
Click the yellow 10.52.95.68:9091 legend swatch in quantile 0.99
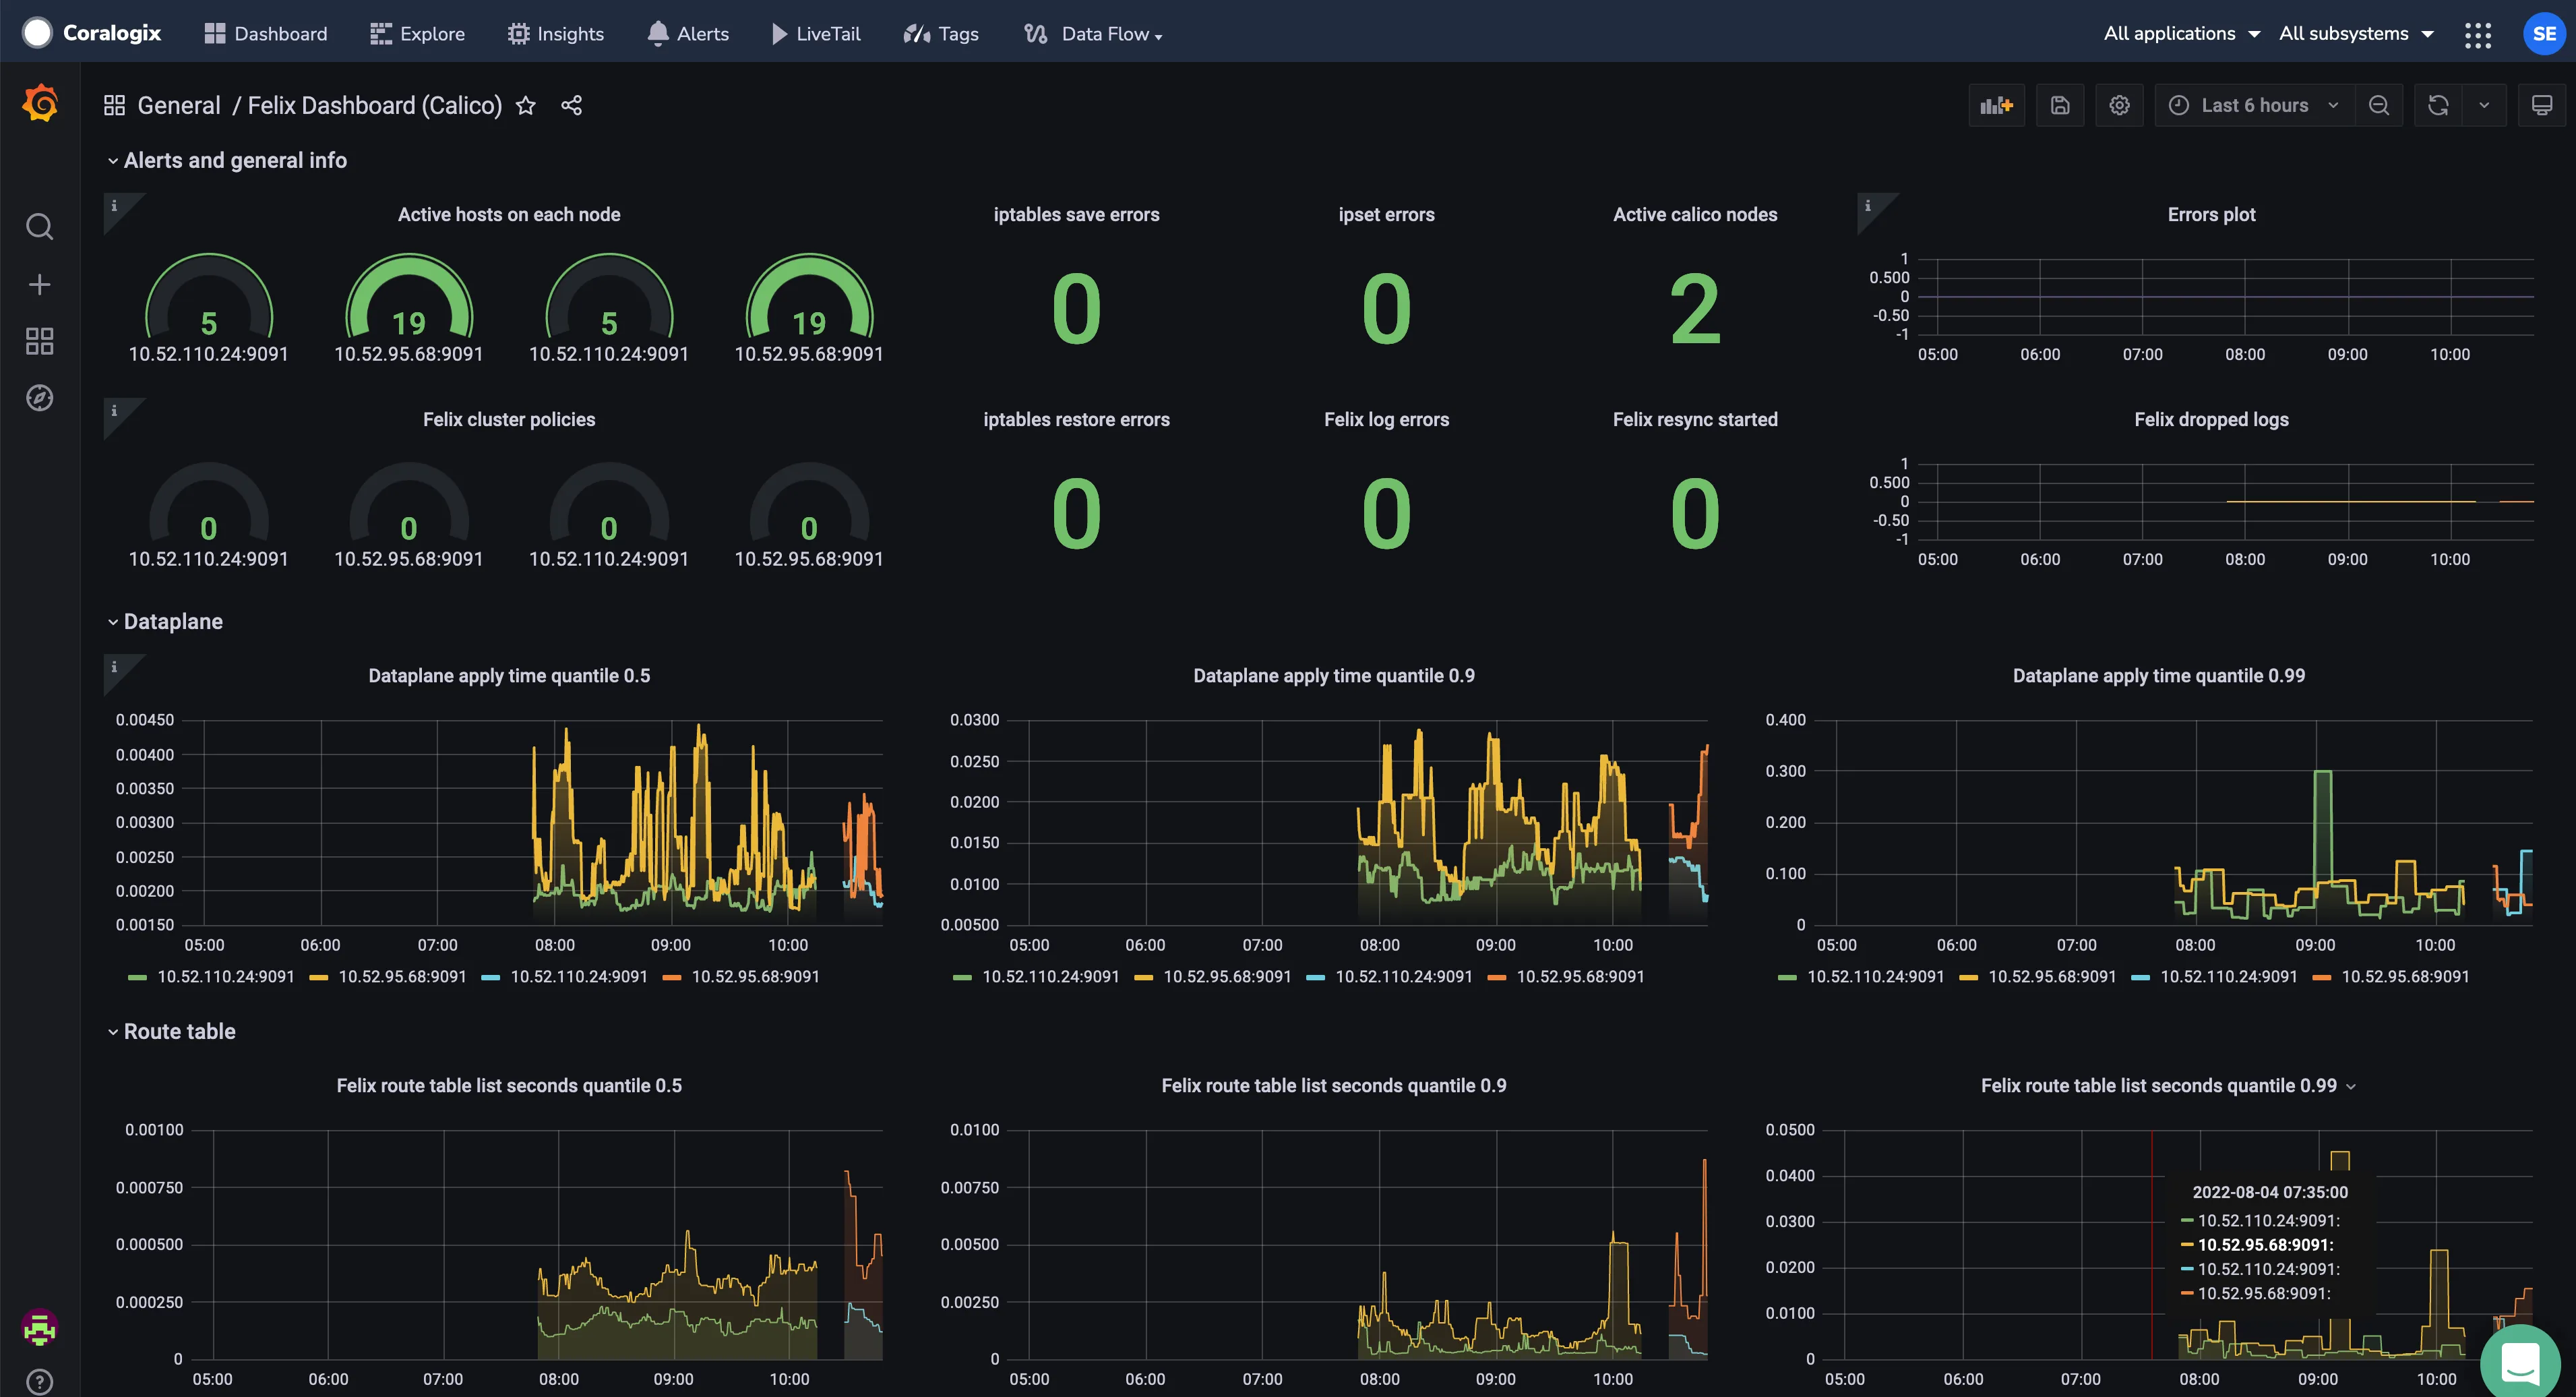click(x=1968, y=977)
